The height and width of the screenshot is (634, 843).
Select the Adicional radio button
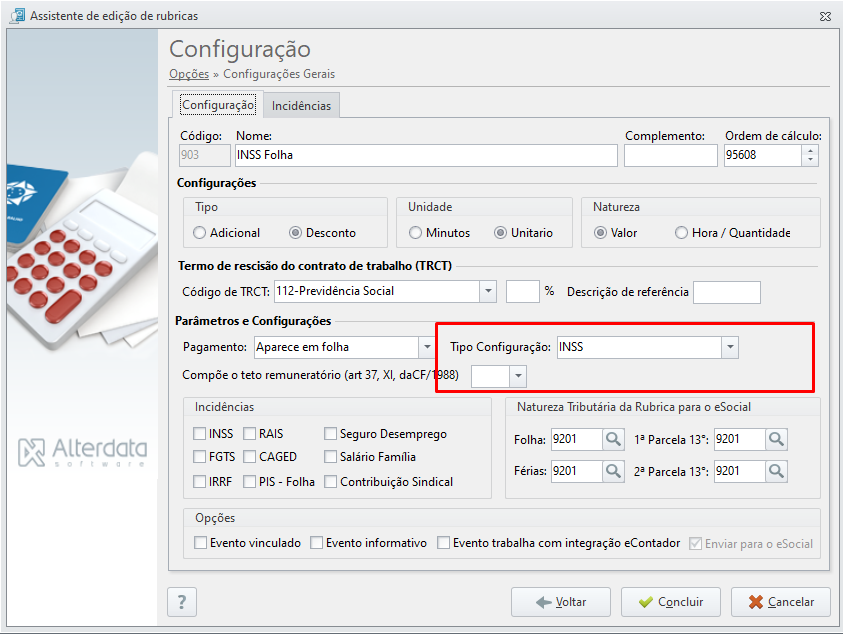[199, 233]
